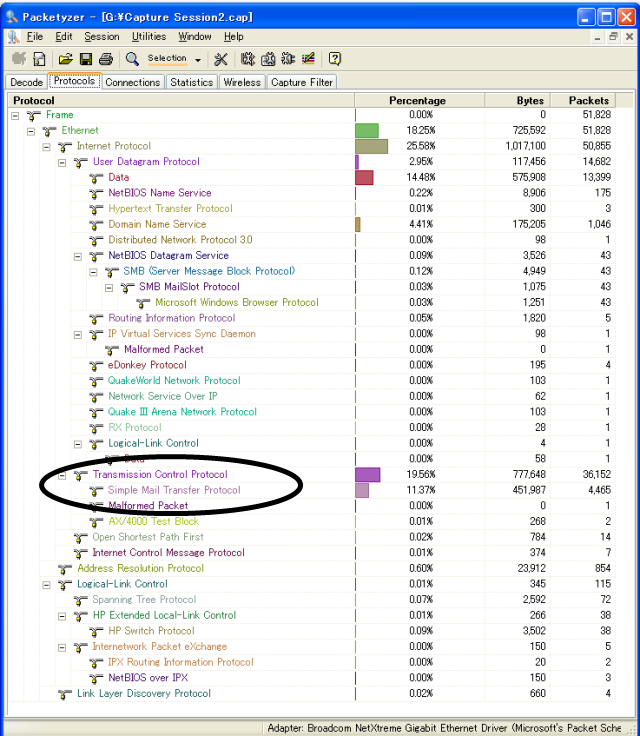The height and width of the screenshot is (736, 640).
Task: Click the icon beside NetBIOS Name Service
Action: point(96,193)
